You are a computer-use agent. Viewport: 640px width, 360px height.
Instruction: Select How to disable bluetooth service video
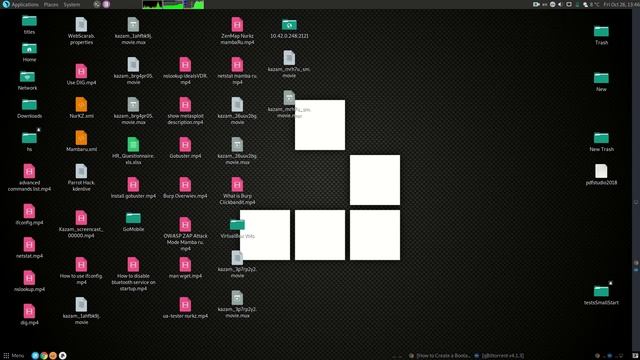tap(133, 274)
